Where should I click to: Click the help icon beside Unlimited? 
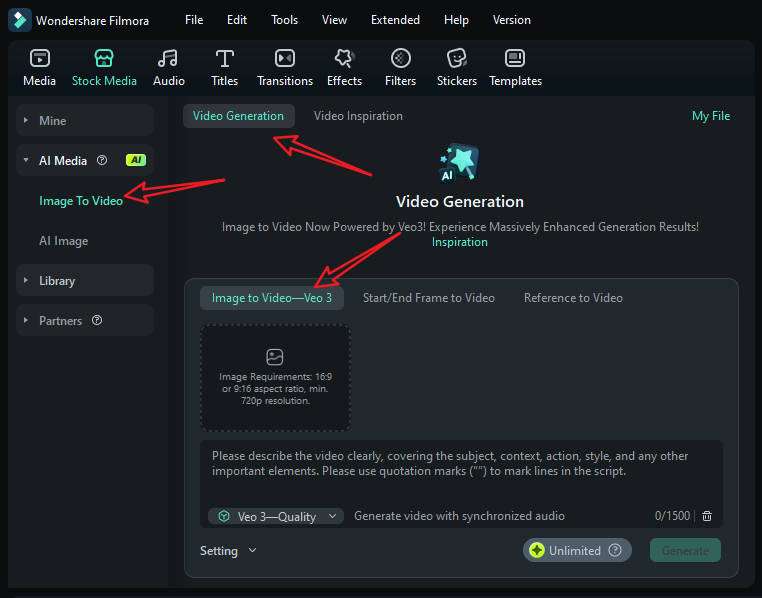click(615, 550)
